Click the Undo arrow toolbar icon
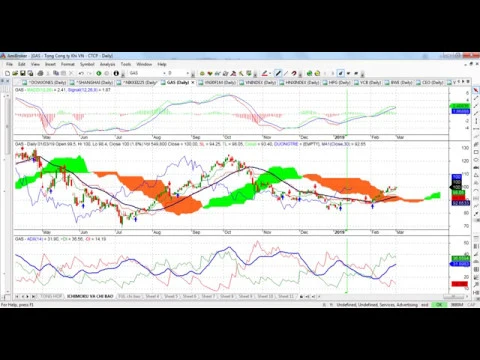 click(x=81, y=73)
